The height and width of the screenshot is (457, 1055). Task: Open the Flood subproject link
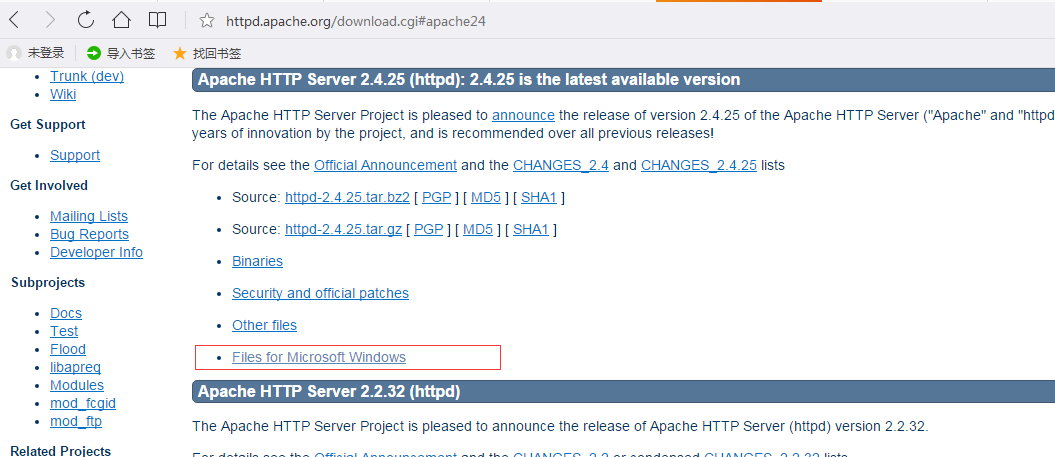[x=68, y=349]
